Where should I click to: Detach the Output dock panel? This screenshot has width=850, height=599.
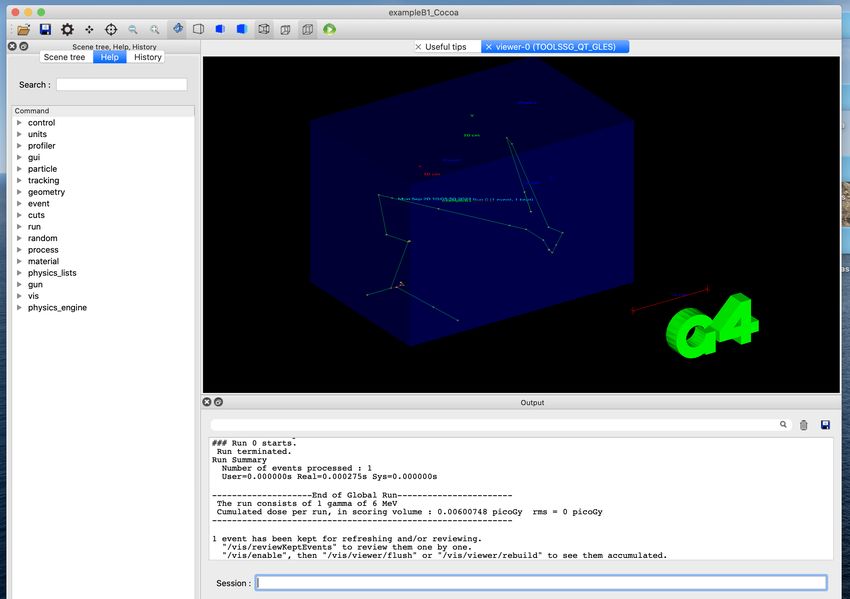pyautogui.click(x=218, y=402)
